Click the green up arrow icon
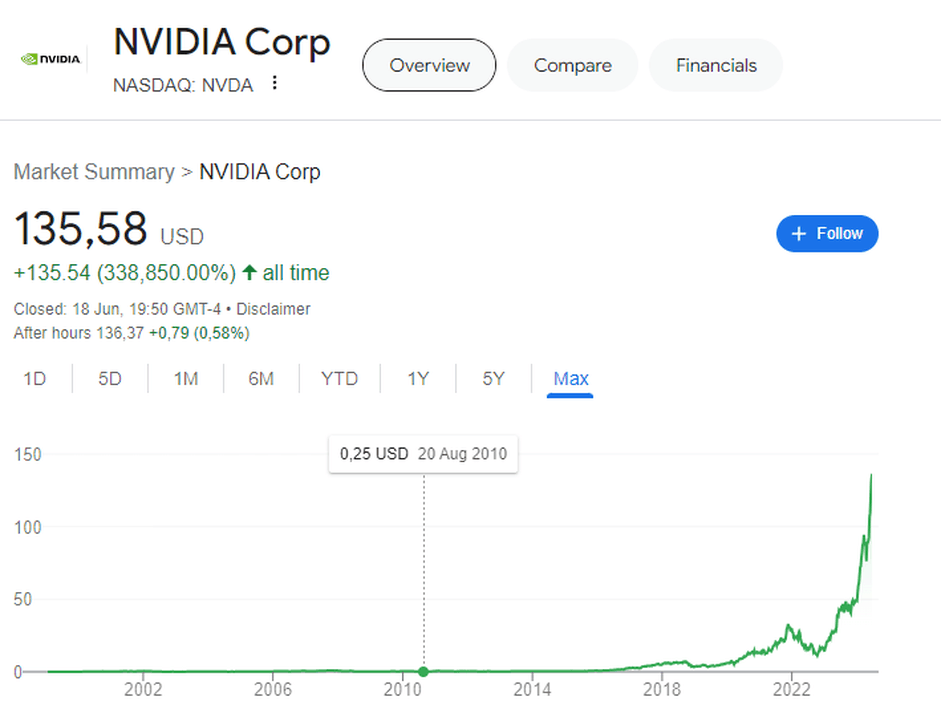This screenshot has width=941, height=709. (x=249, y=272)
